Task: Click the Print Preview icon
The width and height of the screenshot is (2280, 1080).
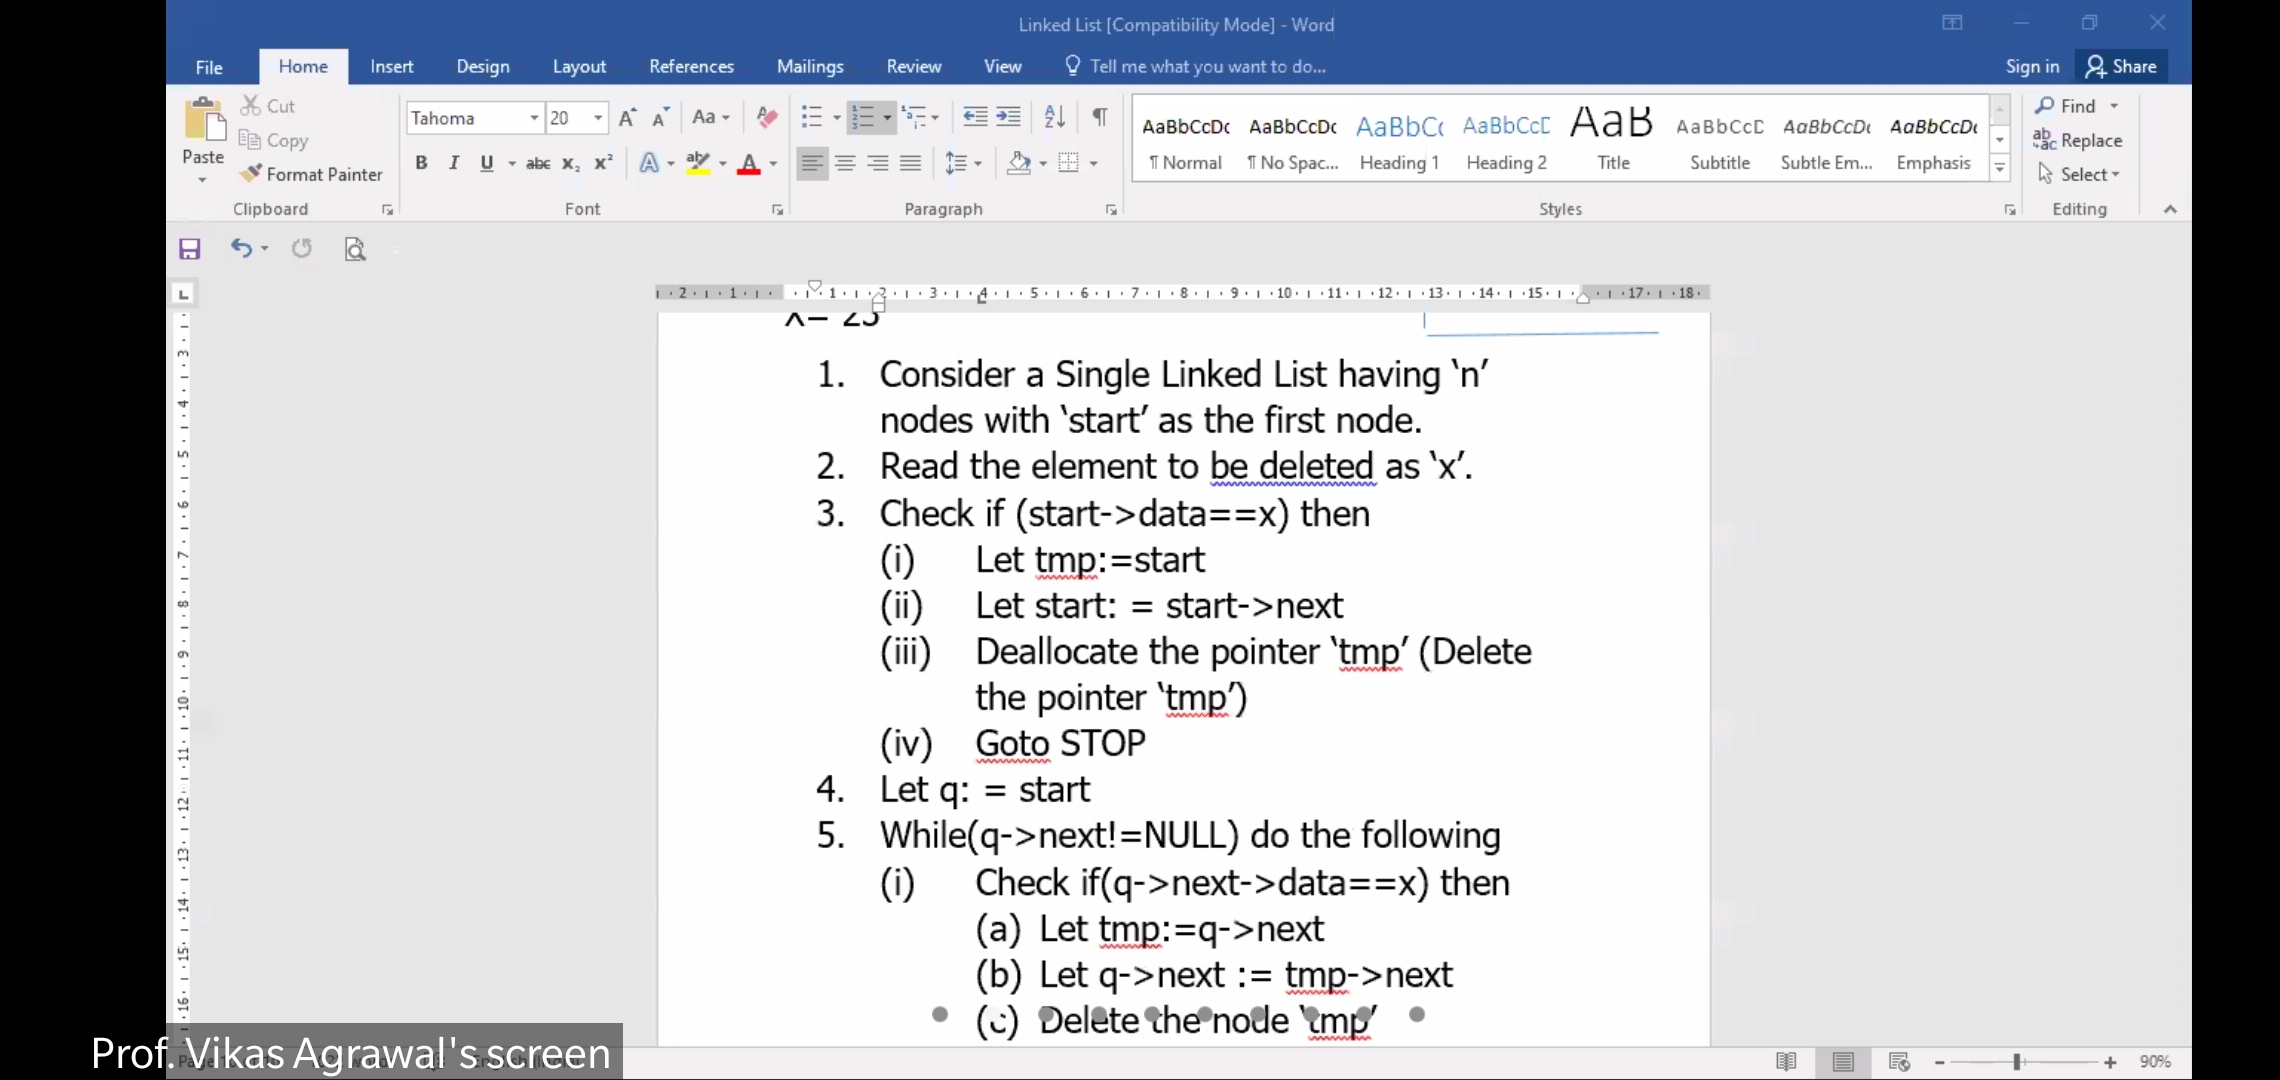Action: tap(355, 249)
